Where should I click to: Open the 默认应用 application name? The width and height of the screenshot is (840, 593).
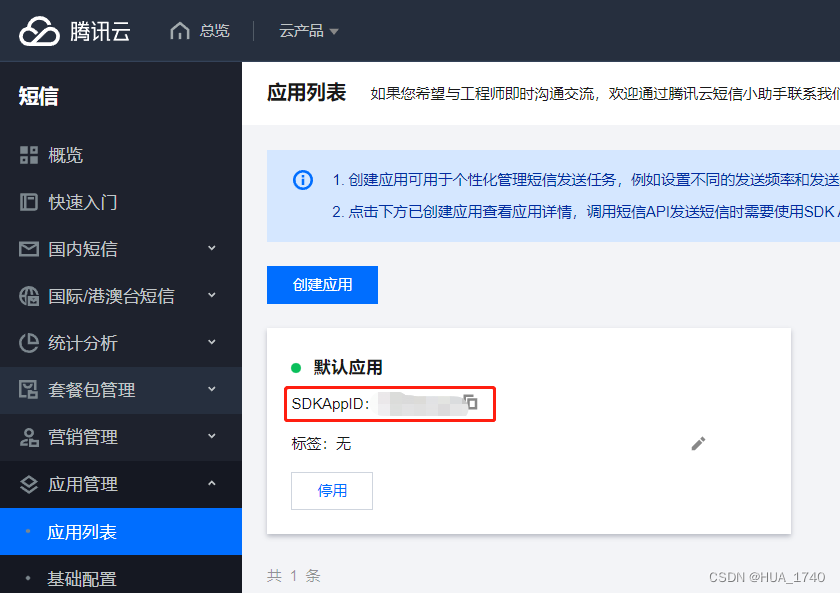coord(348,367)
